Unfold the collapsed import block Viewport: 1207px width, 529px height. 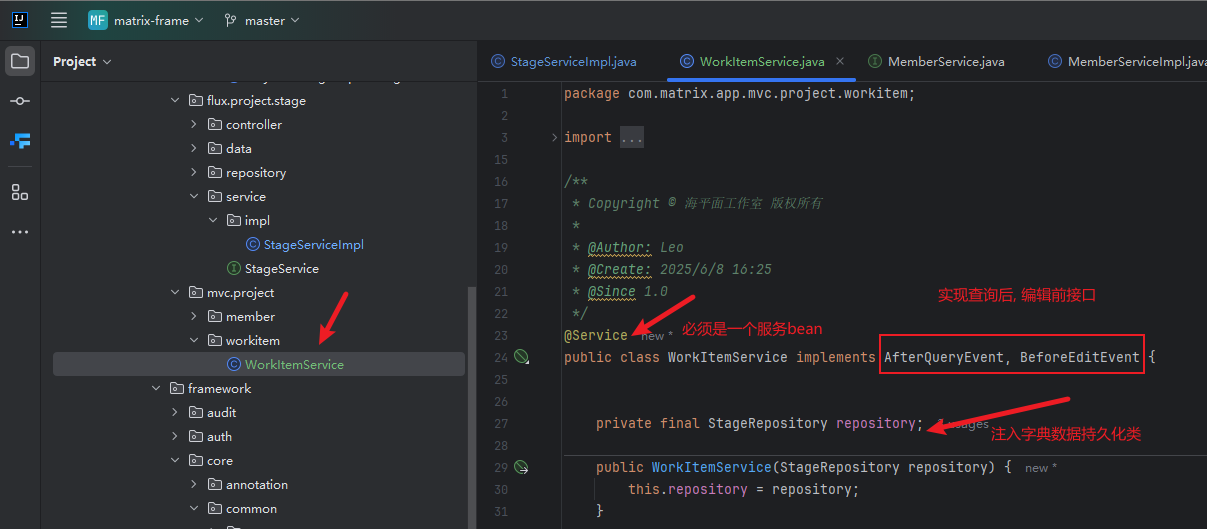pos(555,137)
